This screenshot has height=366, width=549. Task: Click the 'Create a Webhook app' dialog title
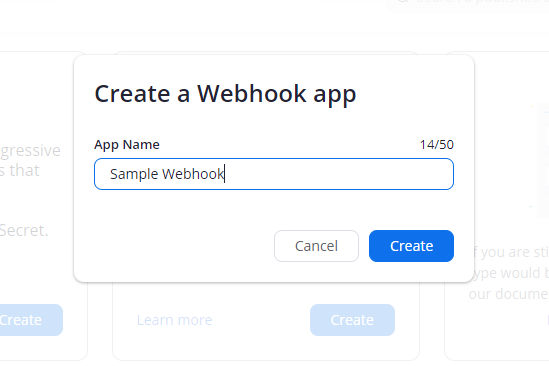pyautogui.click(x=225, y=94)
